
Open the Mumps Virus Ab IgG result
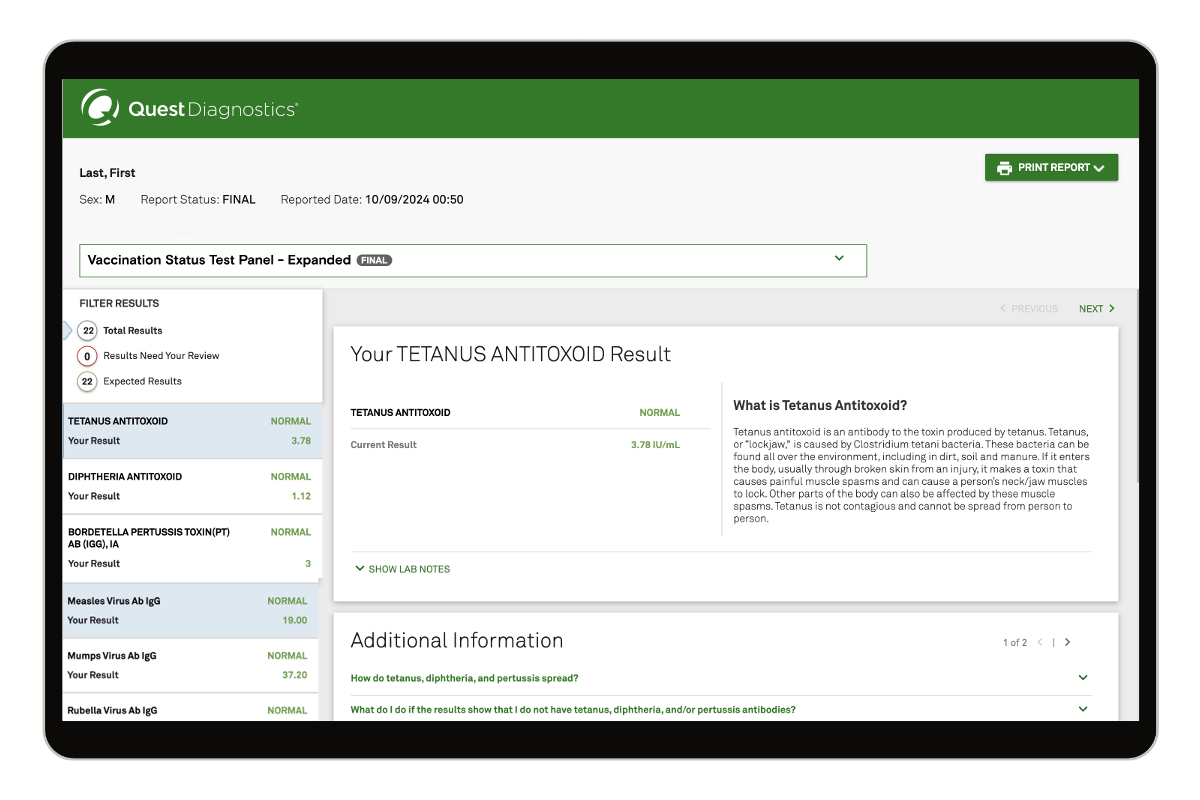(190, 665)
